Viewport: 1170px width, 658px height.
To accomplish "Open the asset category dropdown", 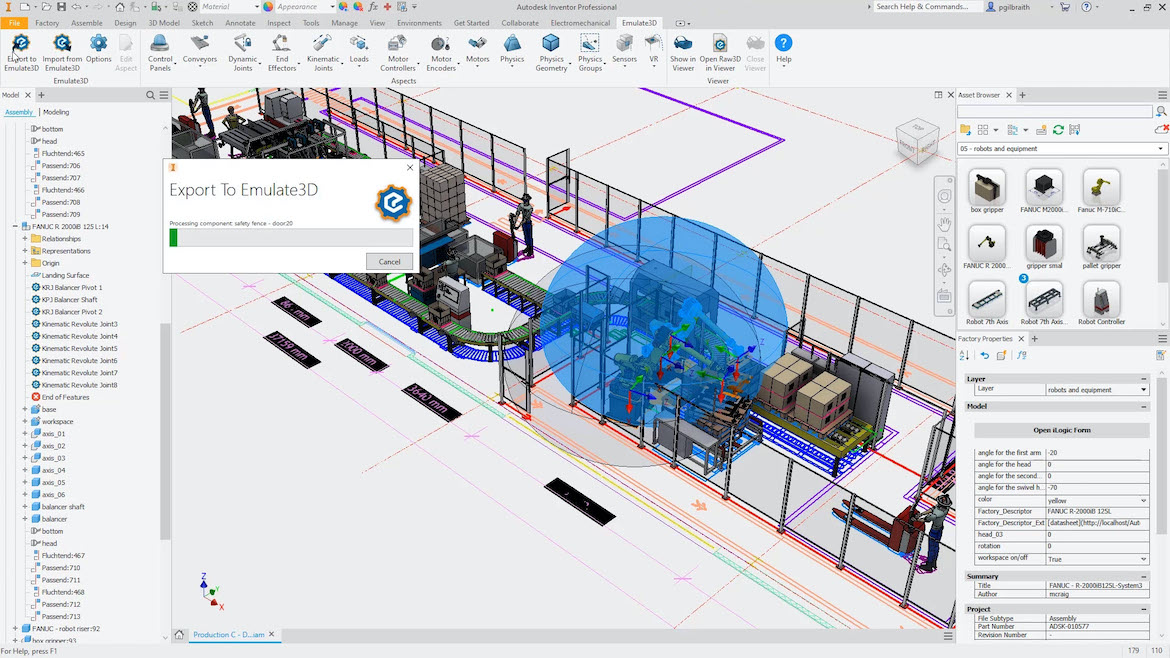I will tap(1161, 149).
